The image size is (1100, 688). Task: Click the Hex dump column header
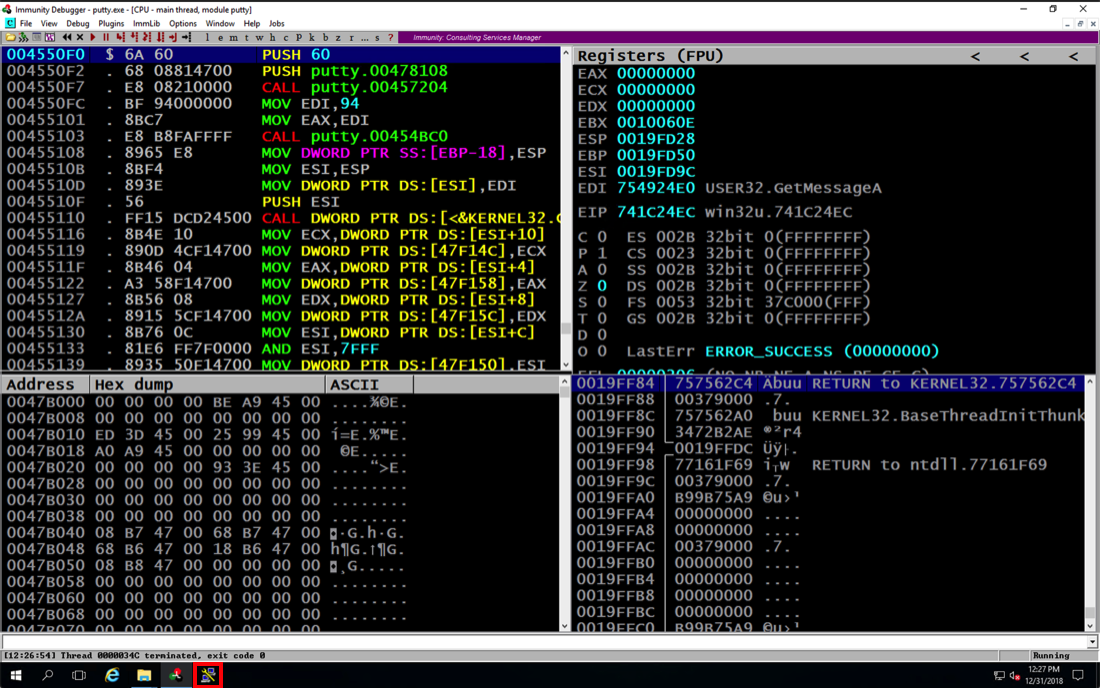207,384
